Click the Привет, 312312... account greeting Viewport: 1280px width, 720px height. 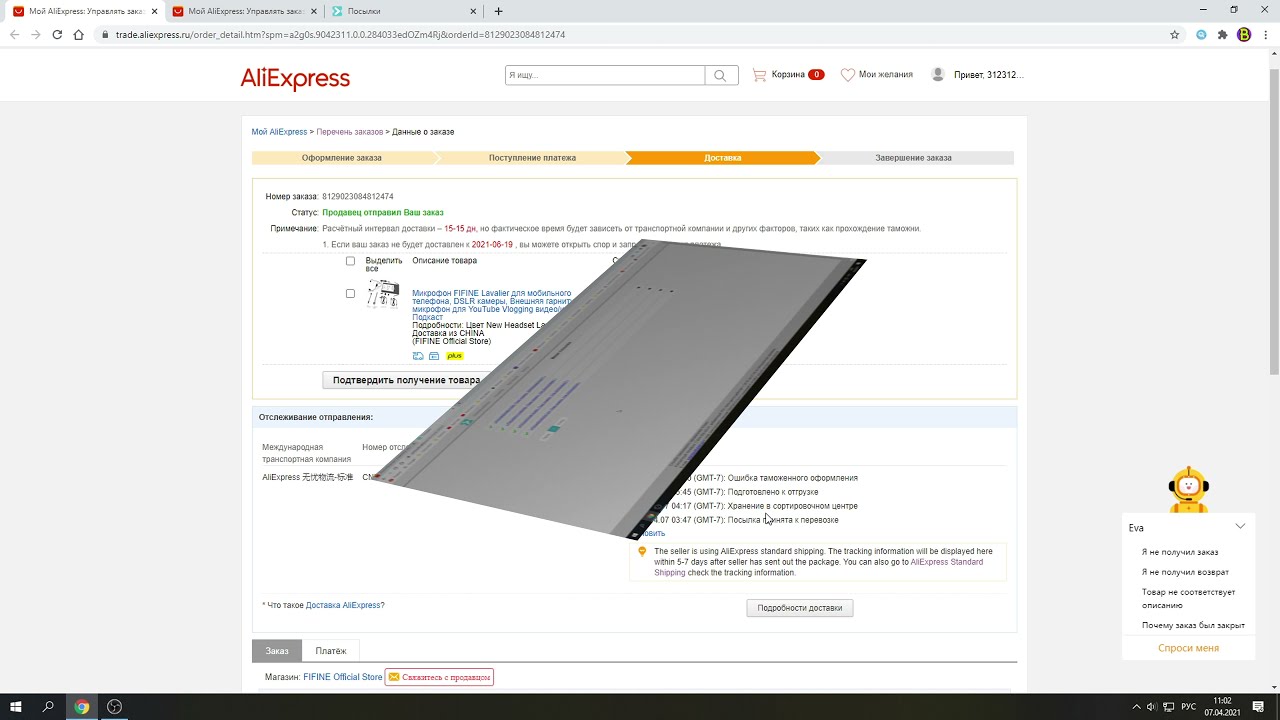pos(988,75)
